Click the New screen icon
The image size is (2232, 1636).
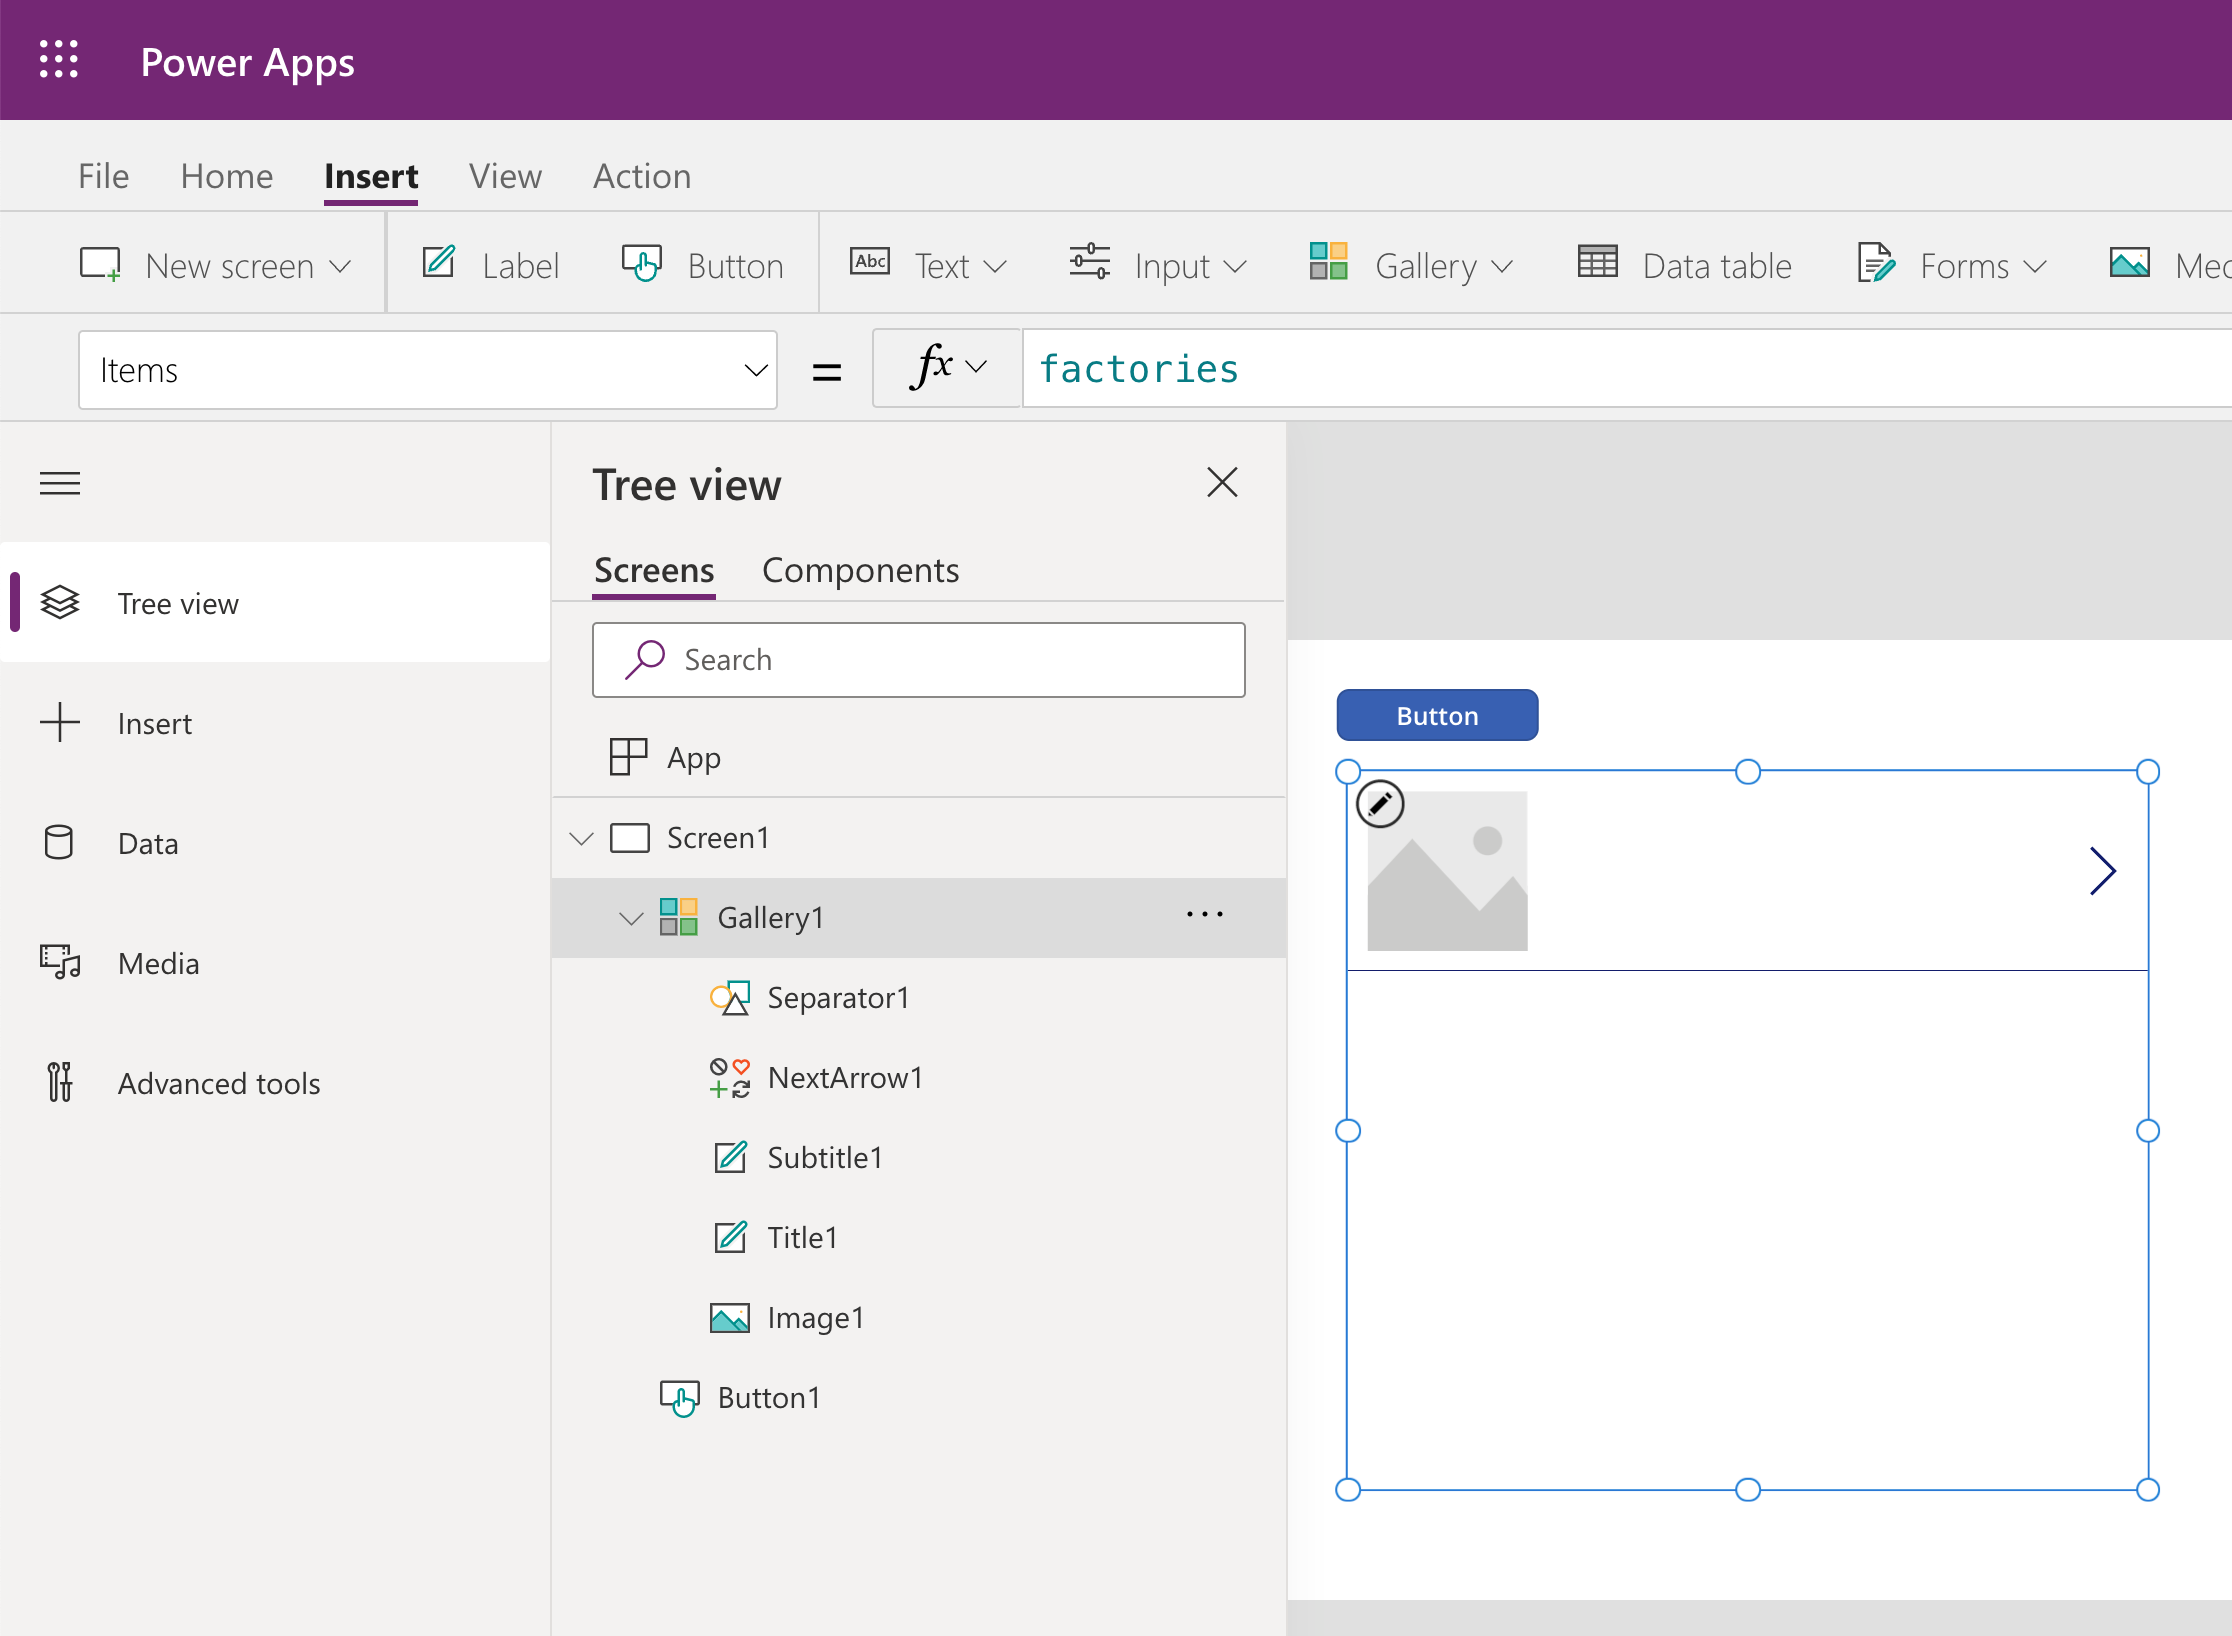pyautogui.click(x=101, y=265)
